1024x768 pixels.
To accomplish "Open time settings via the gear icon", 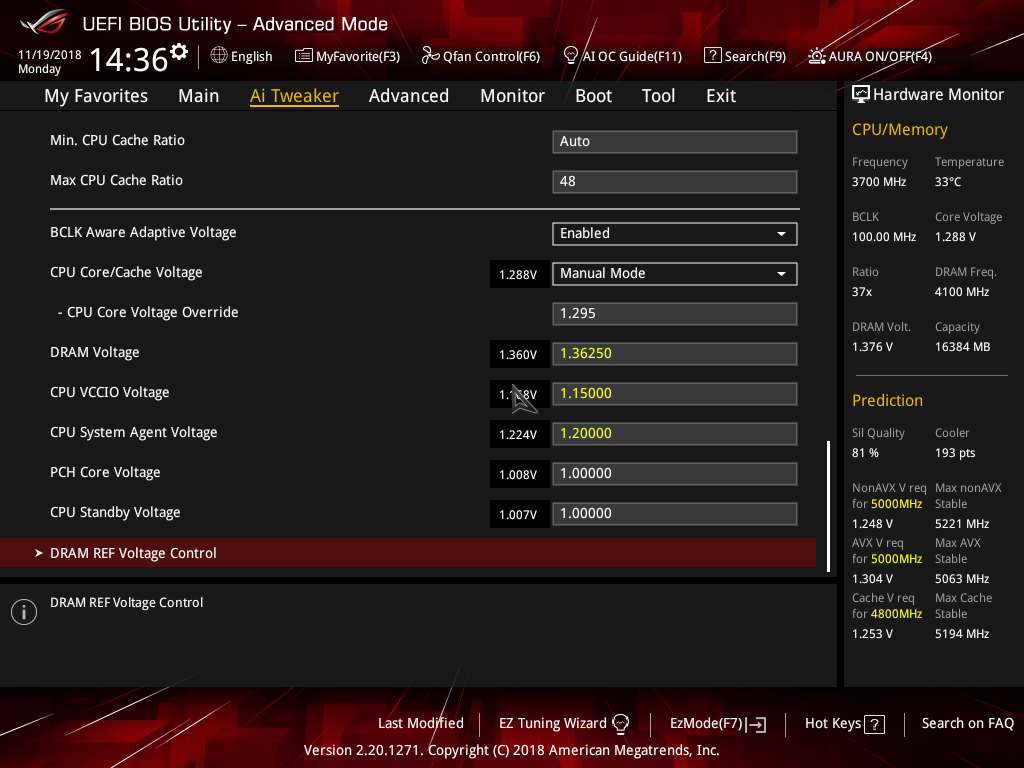I will [179, 51].
